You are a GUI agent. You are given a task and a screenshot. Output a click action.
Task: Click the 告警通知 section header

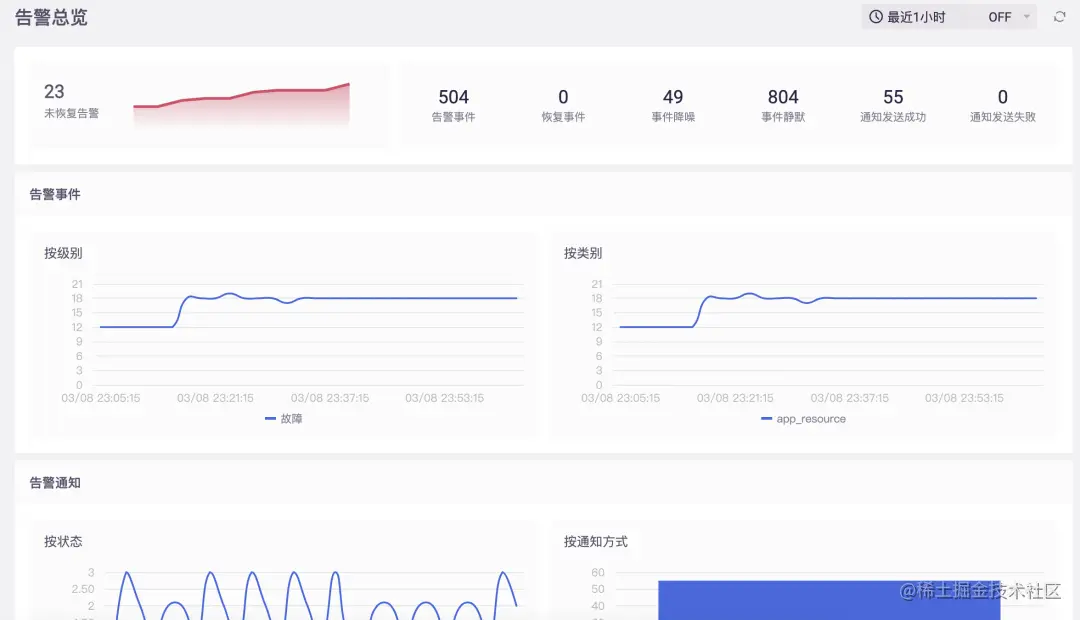[55, 482]
